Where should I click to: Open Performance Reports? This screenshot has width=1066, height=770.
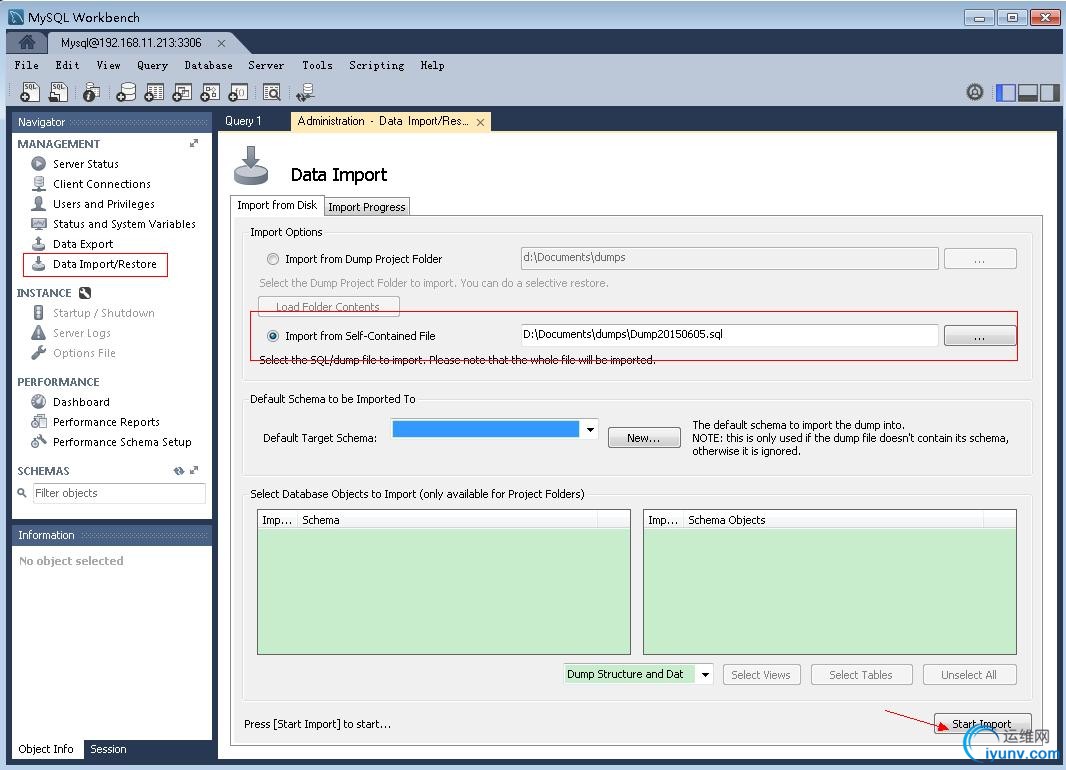(x=106, y=422)
